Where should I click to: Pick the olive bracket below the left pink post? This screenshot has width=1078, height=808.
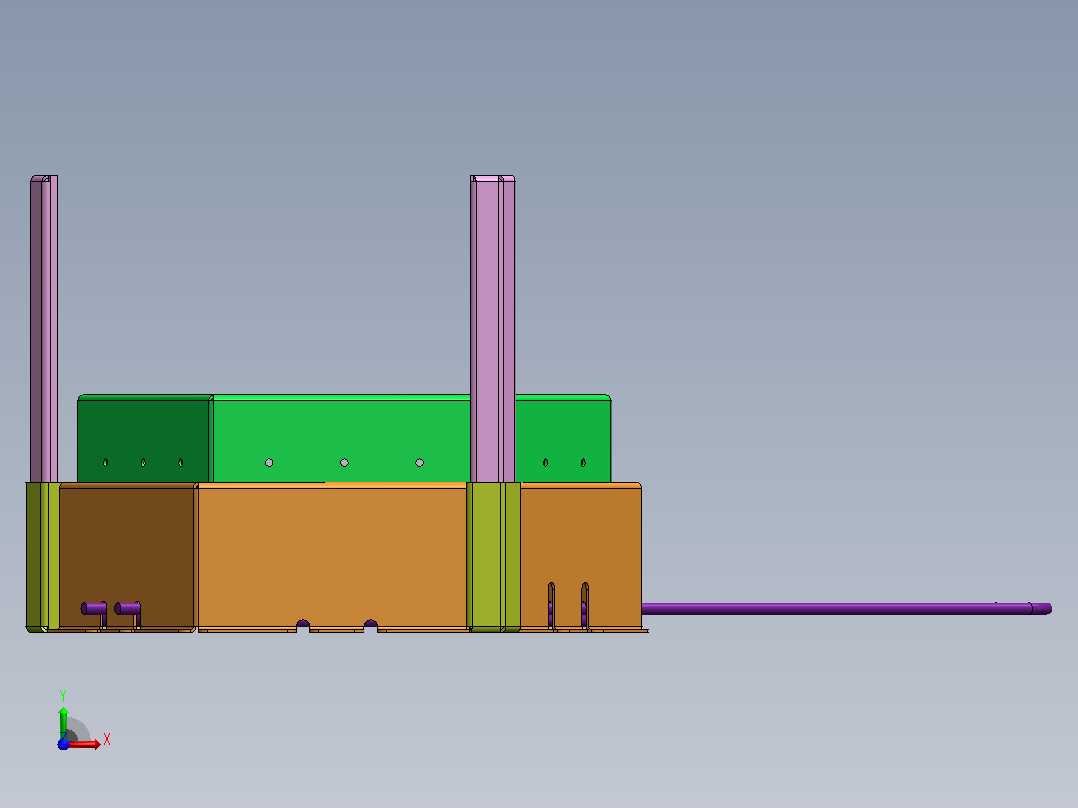(x=43, y=556)
